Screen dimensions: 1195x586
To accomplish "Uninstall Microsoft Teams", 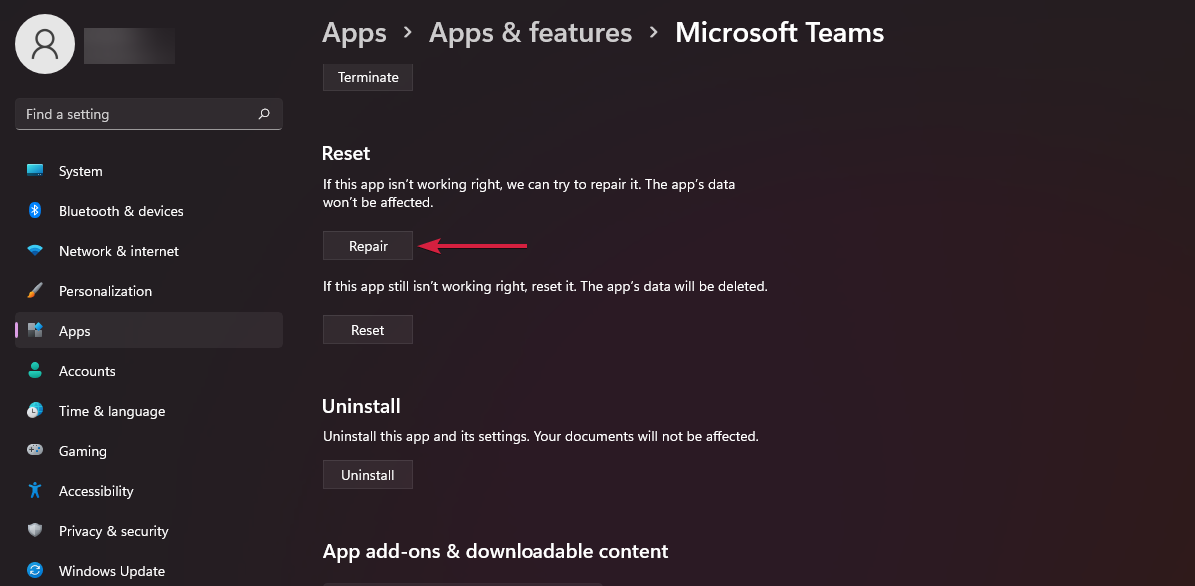I will click(x=367, y=474).
